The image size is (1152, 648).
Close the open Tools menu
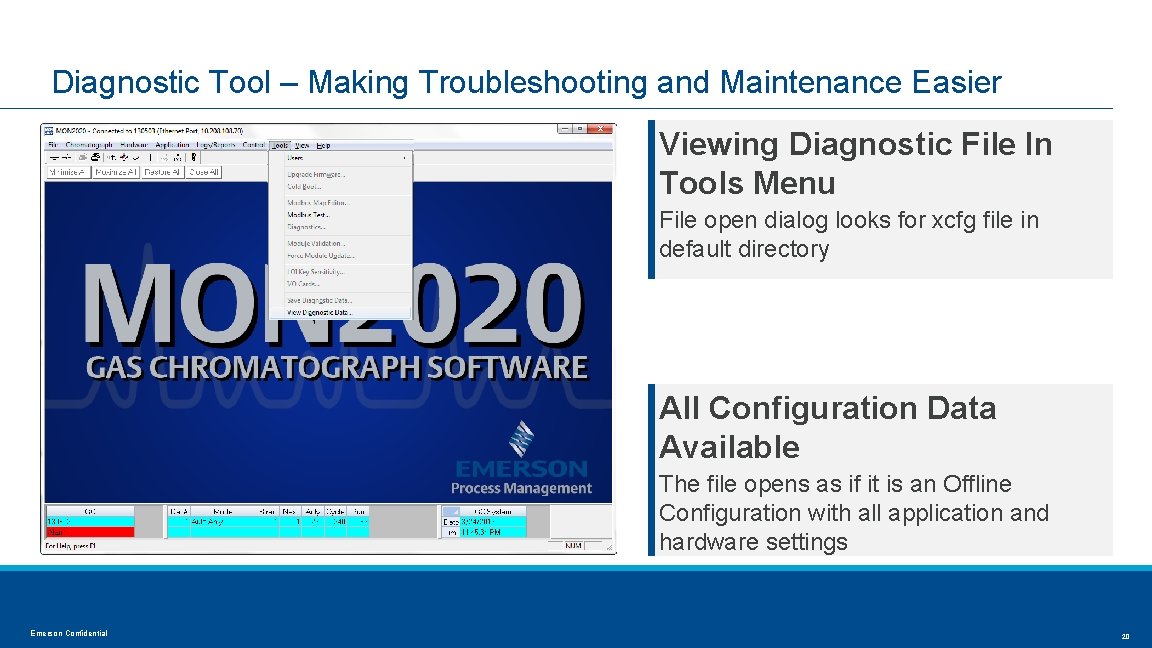pos(280,145)
